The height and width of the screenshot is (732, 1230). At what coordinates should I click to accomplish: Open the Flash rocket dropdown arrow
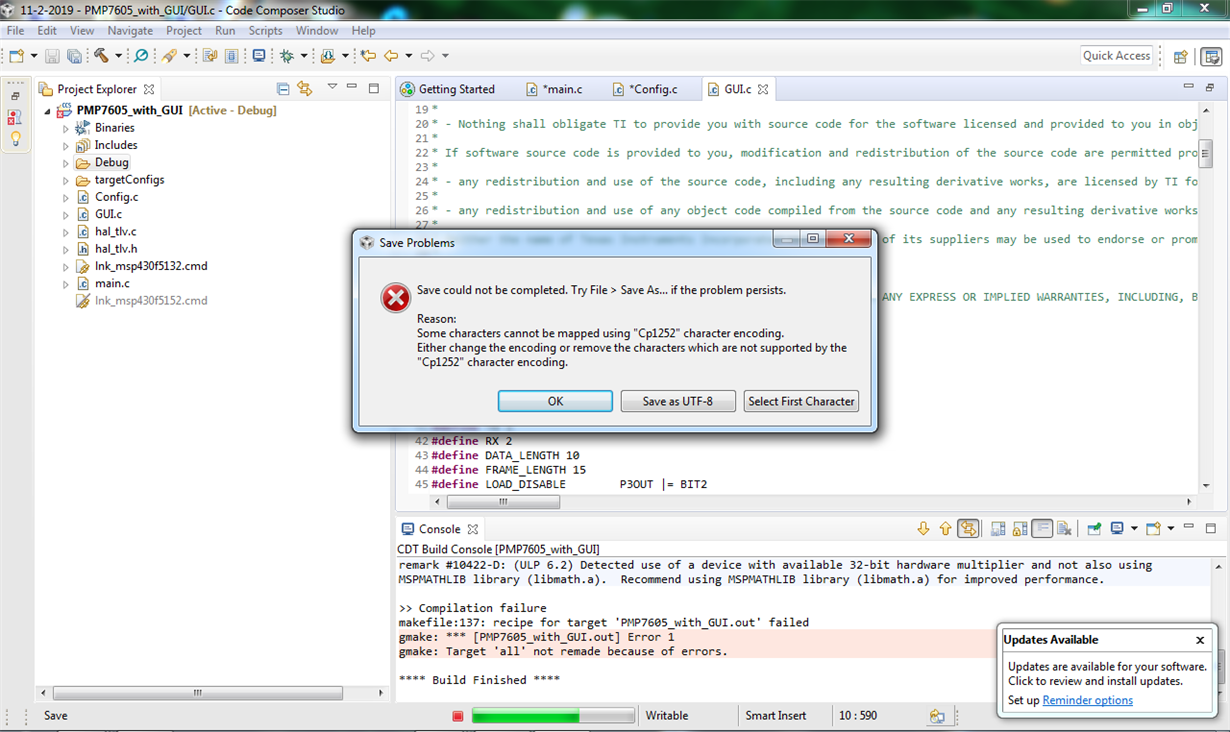(x=186, y=56)
